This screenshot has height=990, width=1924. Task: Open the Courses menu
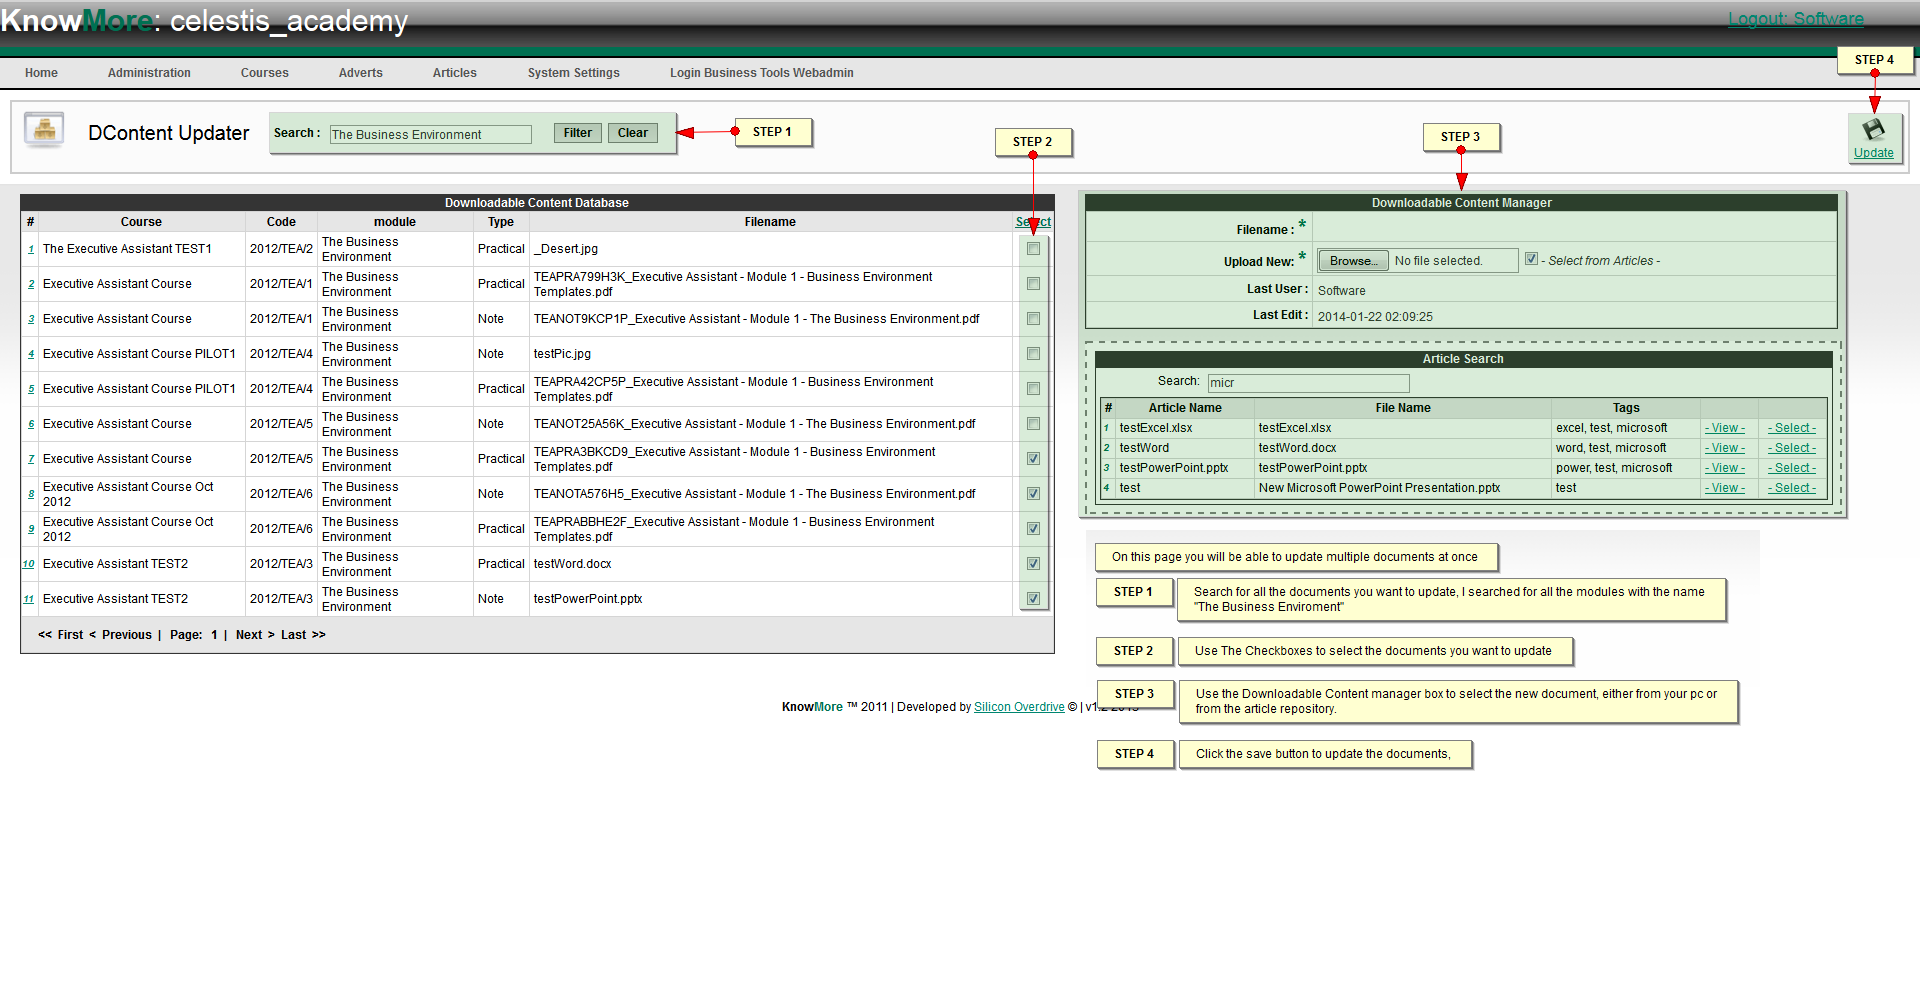[x=264, y=73]
